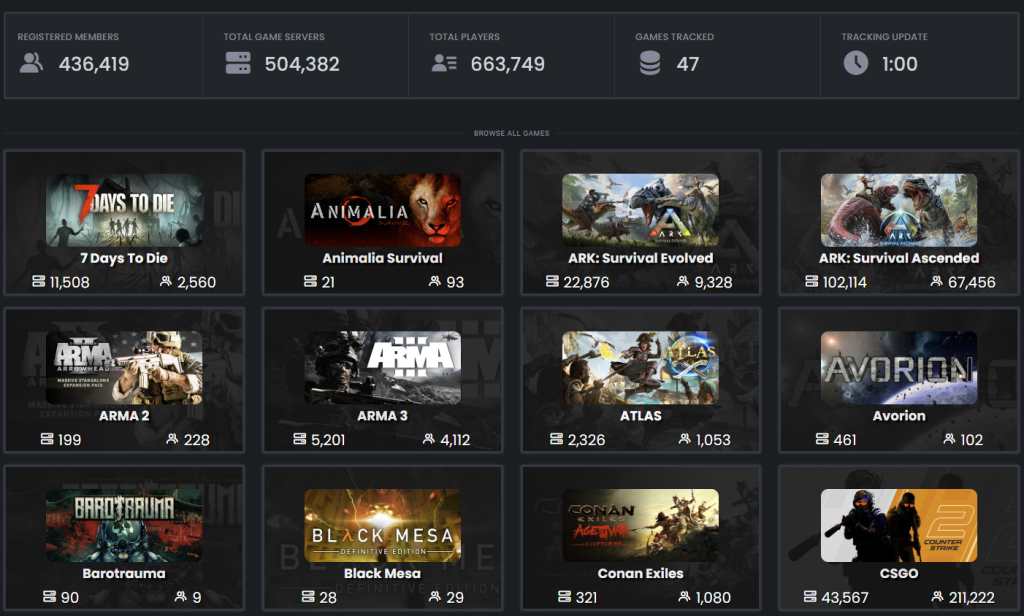Click the ARMA 2 server-count icon

[47, 438]
